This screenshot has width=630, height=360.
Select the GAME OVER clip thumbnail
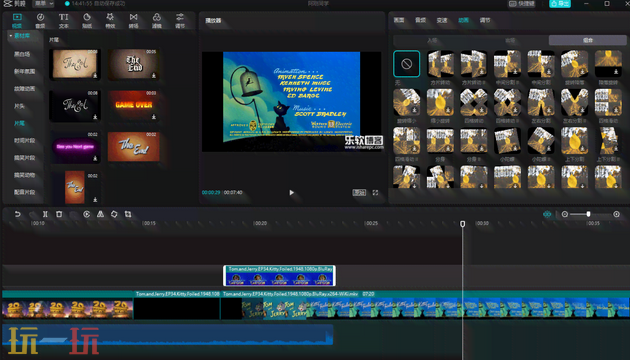coord(133,105)
